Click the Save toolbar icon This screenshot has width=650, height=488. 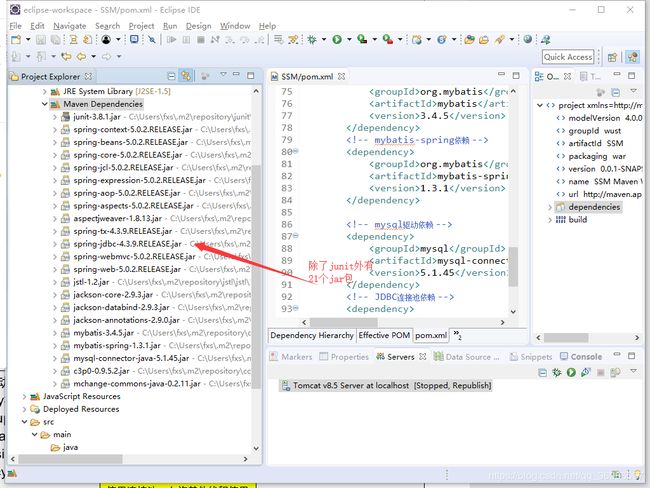pyautogui.click(x=41, y=40)
